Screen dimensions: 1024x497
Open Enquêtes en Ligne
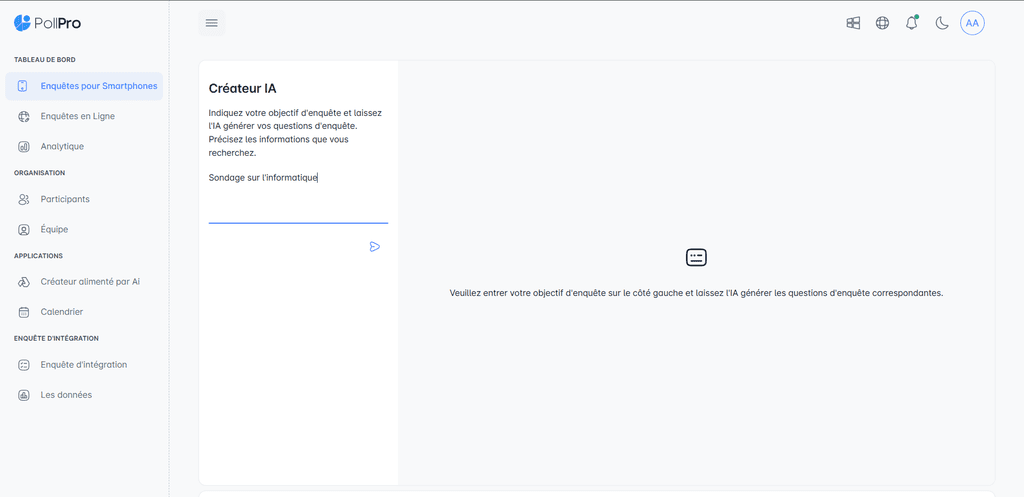coord(77,116)
